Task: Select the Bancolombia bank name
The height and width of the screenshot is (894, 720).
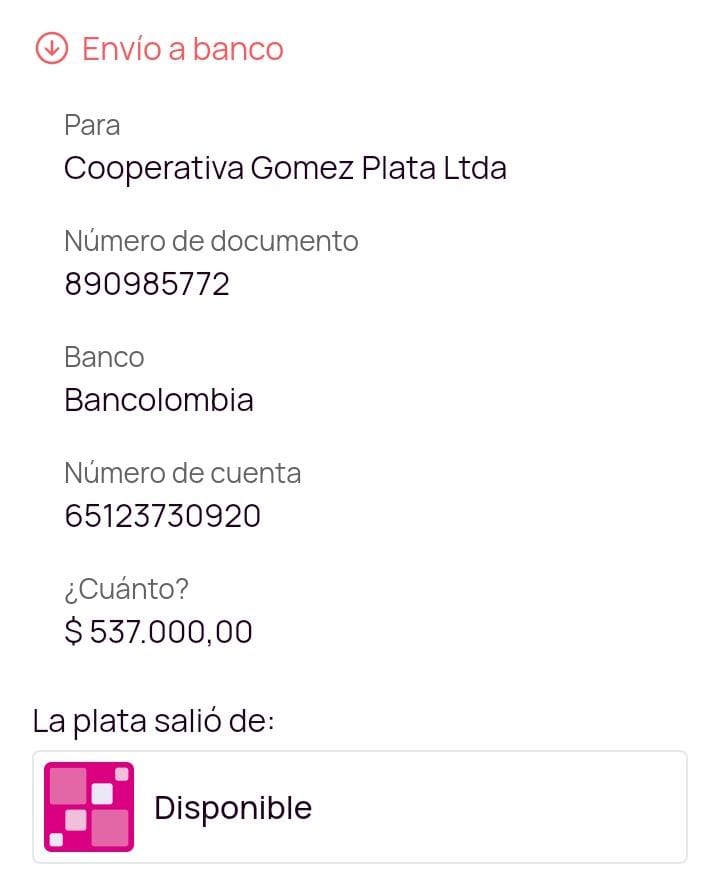Action: pos(159,400)
